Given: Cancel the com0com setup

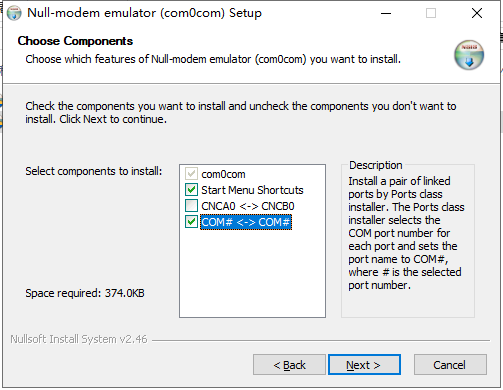Looking at the screenshot, I should tap(450, 365).
